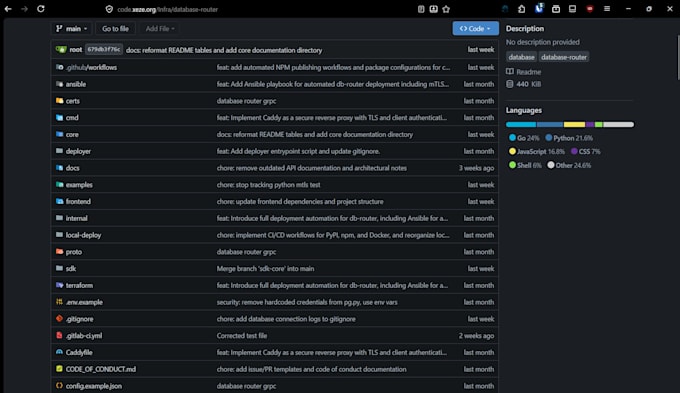Open the Readme link in sidebar

coord(528,72)
